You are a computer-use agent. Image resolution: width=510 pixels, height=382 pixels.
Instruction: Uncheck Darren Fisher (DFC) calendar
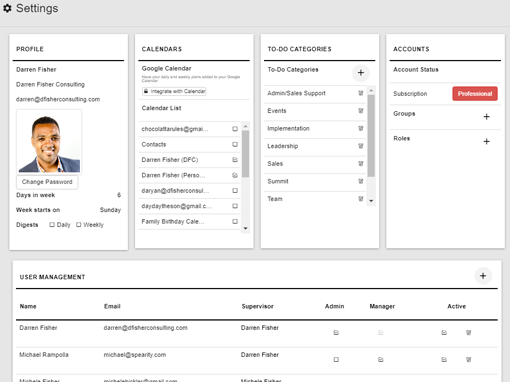235,160
